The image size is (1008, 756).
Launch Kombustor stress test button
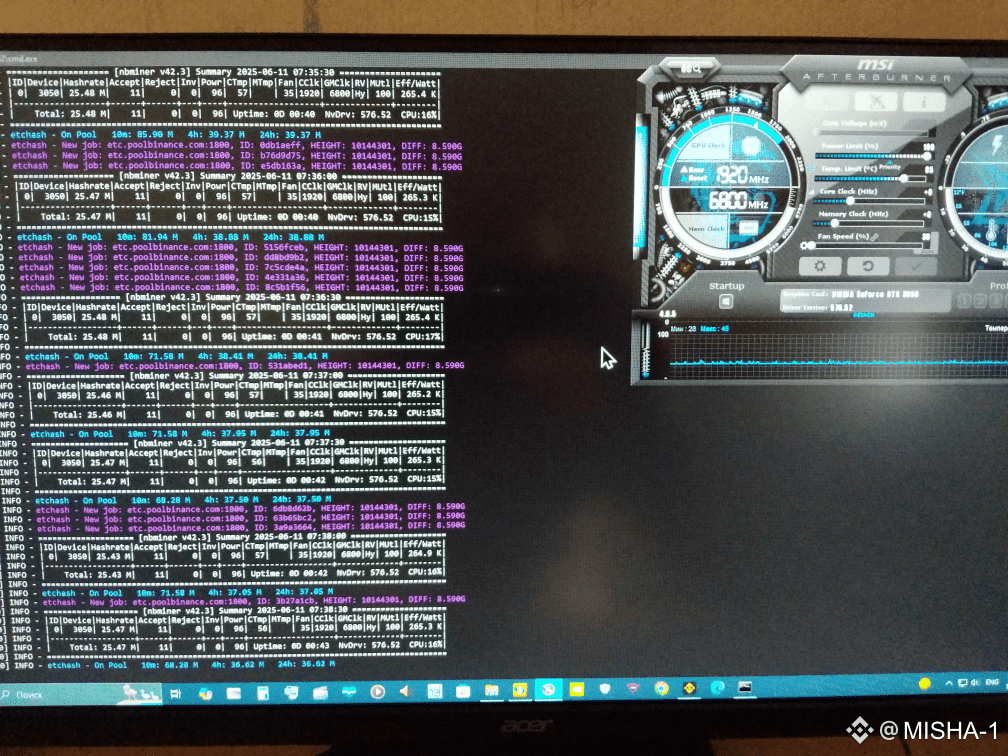[876, 101]
